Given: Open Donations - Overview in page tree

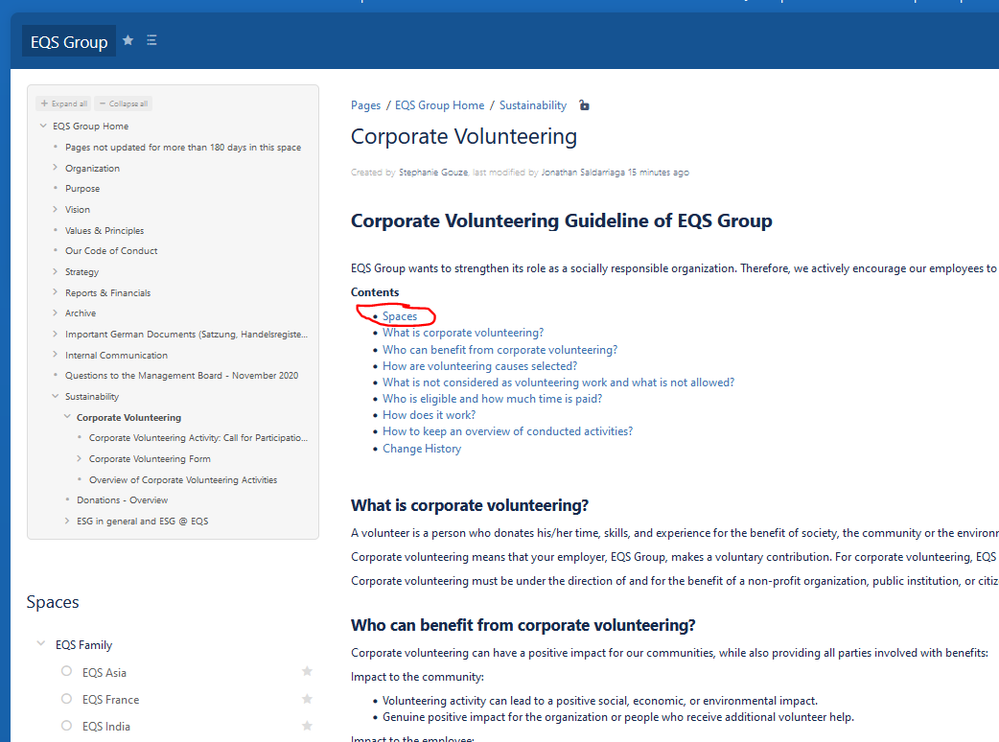Looking at the screenshot, I should (122, 500).
